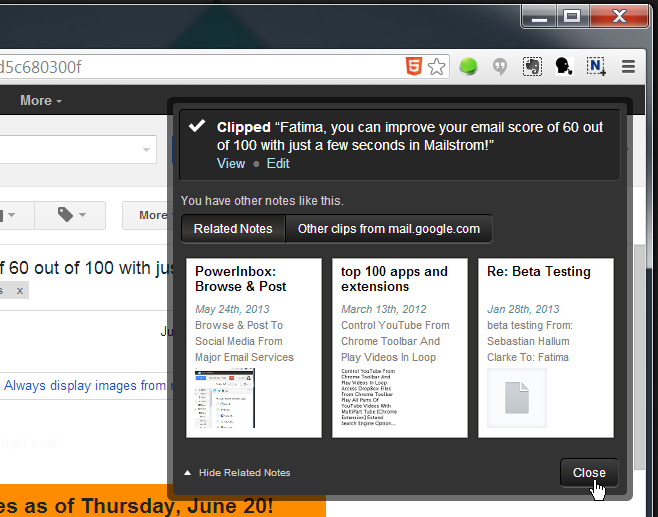
Task: Click the page vertical scrollbar
Action: point(640,357)
